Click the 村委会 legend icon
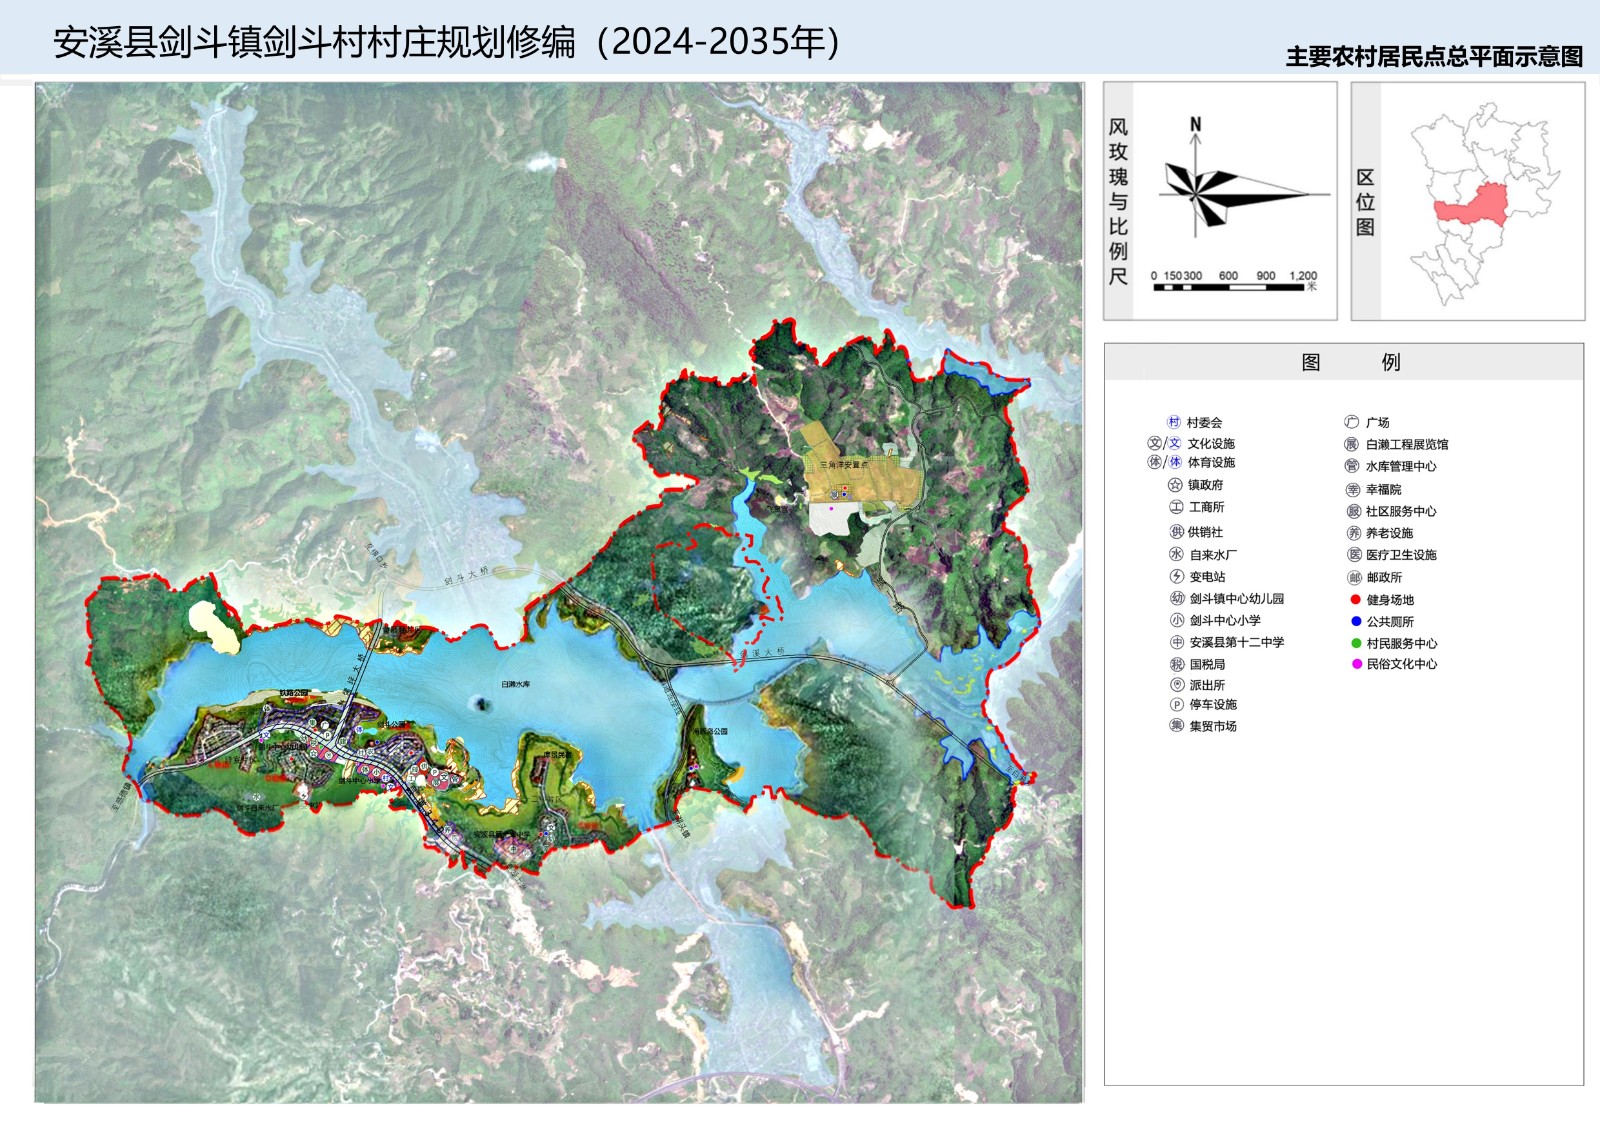This screenshot has width=1600, height=1131. pyautogui.click(x=1174, y=422)
